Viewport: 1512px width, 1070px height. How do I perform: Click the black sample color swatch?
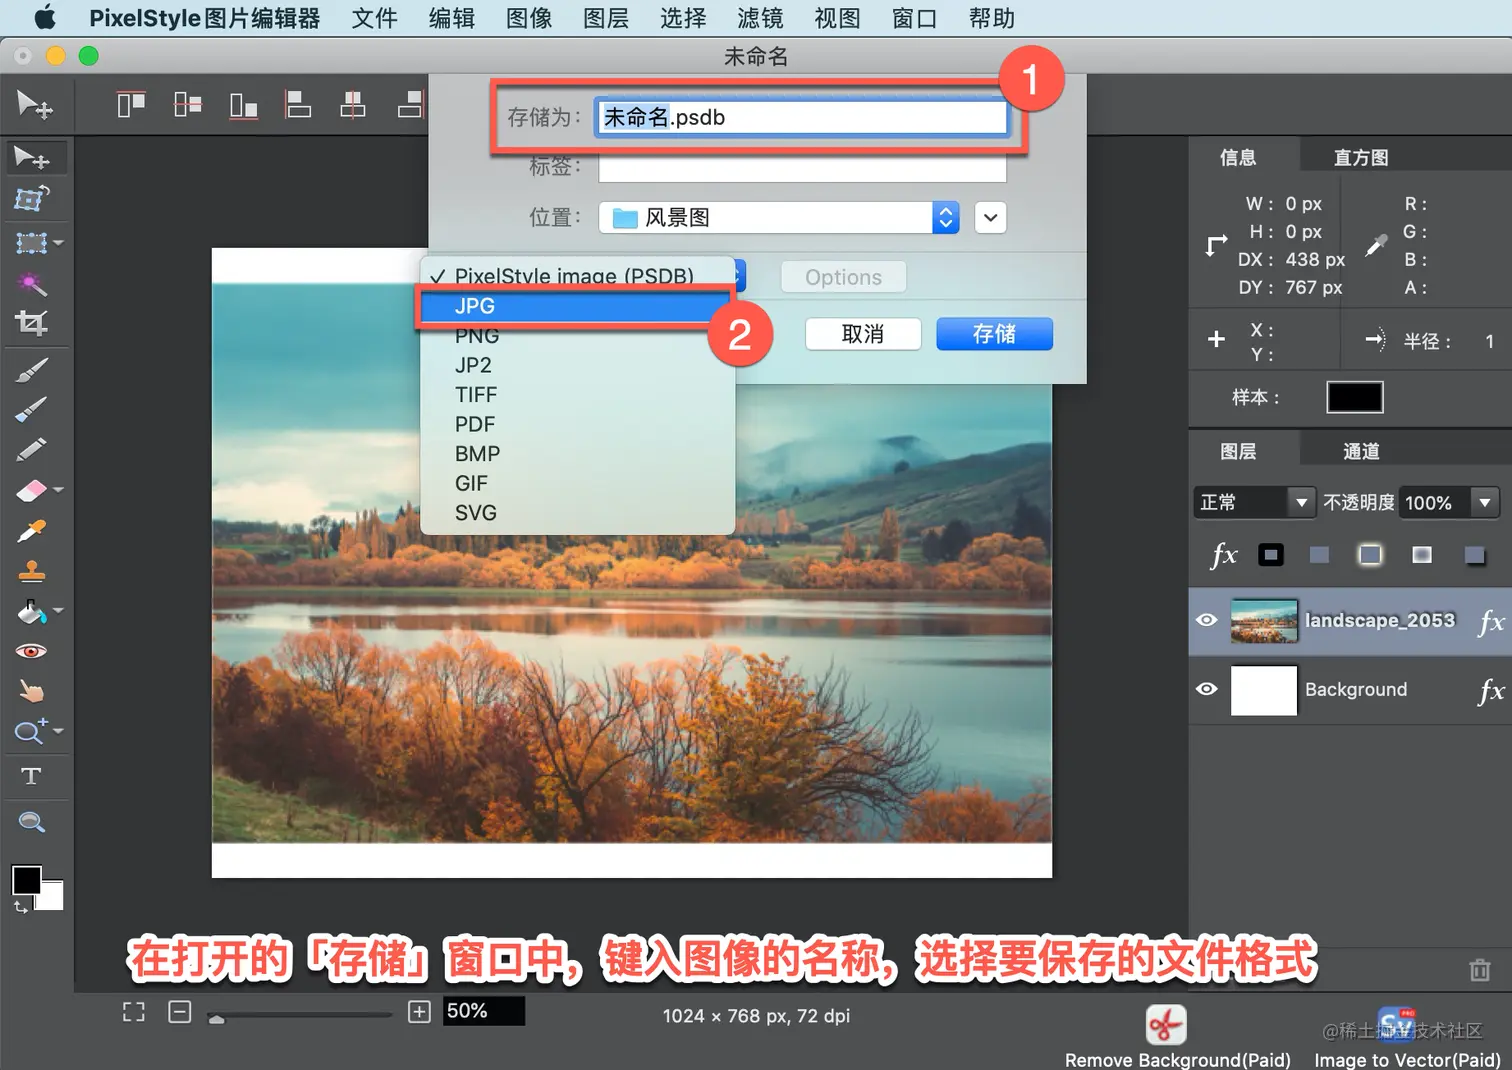tap(1354, 397)
